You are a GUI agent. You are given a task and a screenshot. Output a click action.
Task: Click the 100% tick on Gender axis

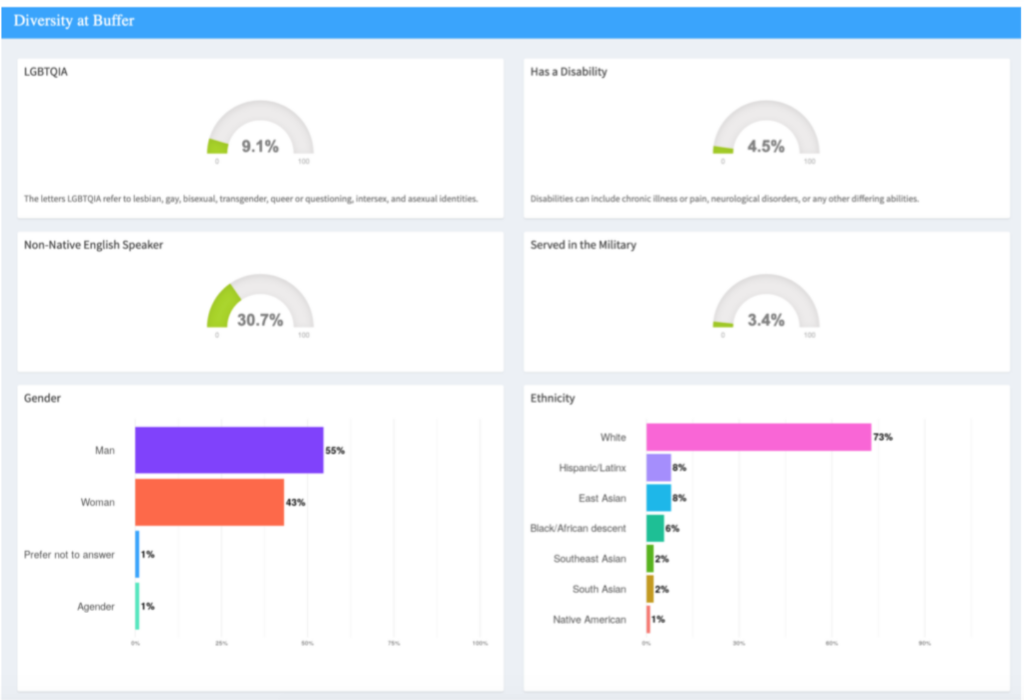(x=480, y=644)
